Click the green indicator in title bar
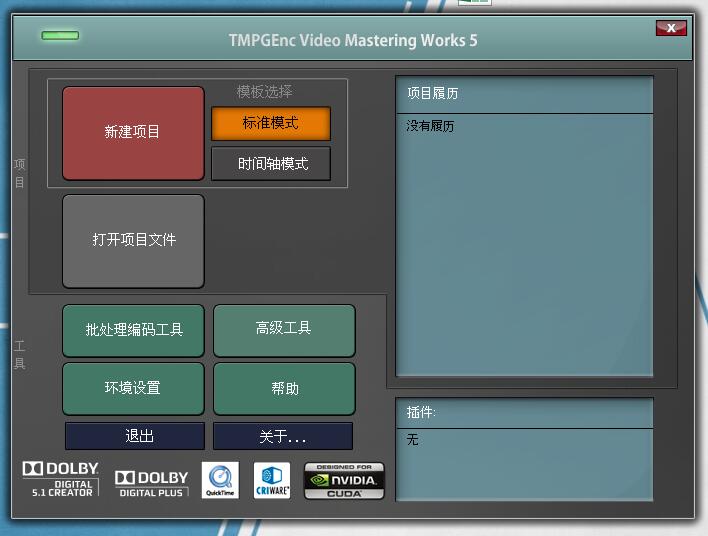708x536 pixels. (x=60, y=35)
